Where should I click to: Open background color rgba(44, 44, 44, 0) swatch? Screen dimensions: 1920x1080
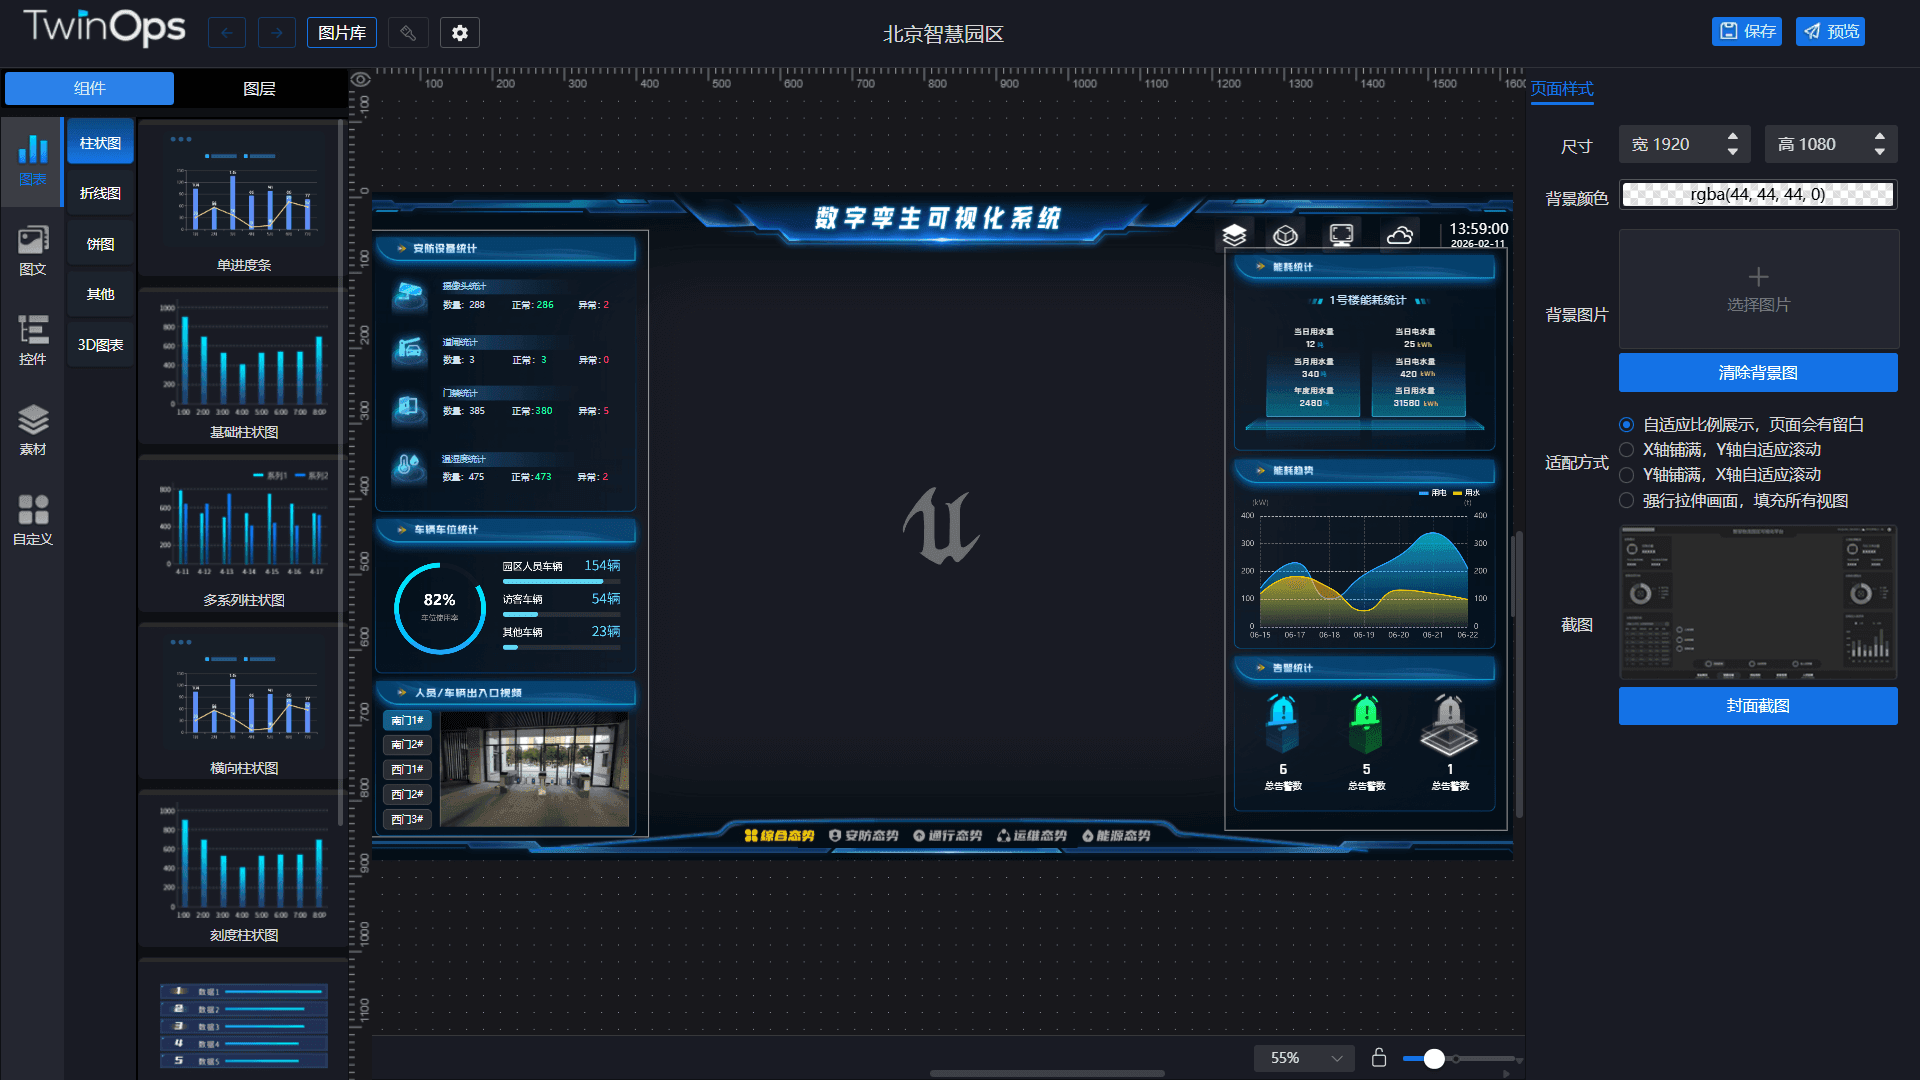(x=1758, y=194)
